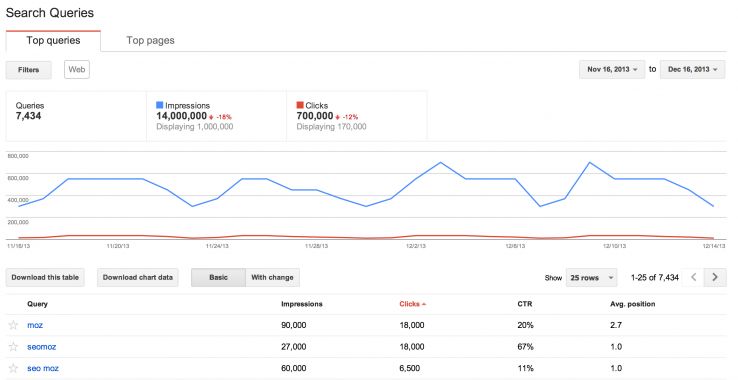Go to next page of results
The width and height of the screenshot is (738, 380).
pyautogui.click(x=715, y=277)
